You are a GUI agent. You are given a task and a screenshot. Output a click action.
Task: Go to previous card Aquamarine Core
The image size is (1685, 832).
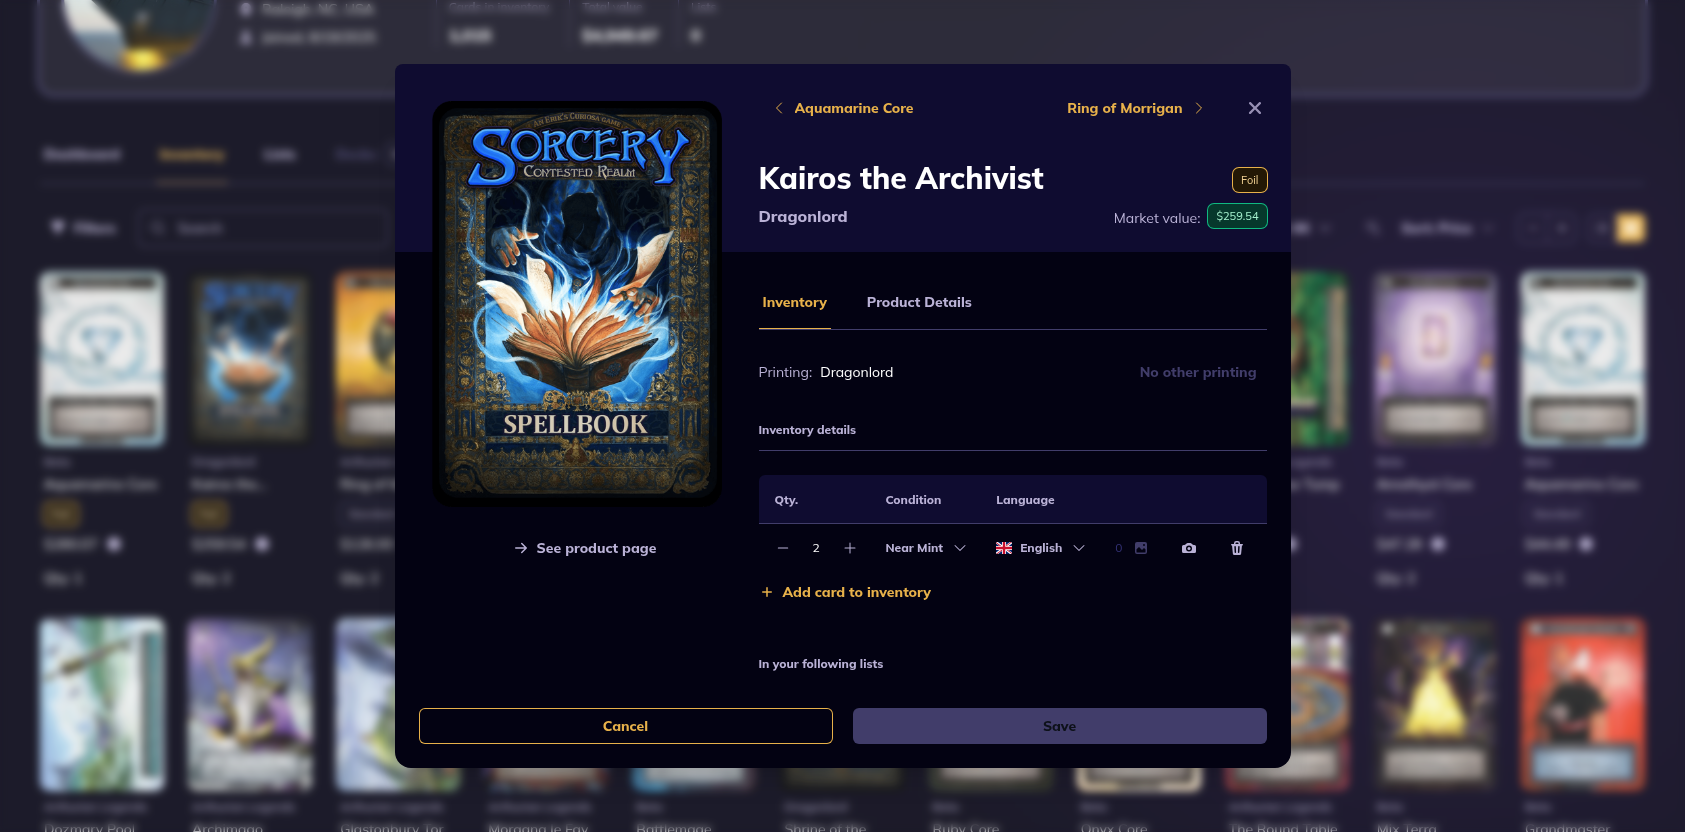tap(844, 108)
